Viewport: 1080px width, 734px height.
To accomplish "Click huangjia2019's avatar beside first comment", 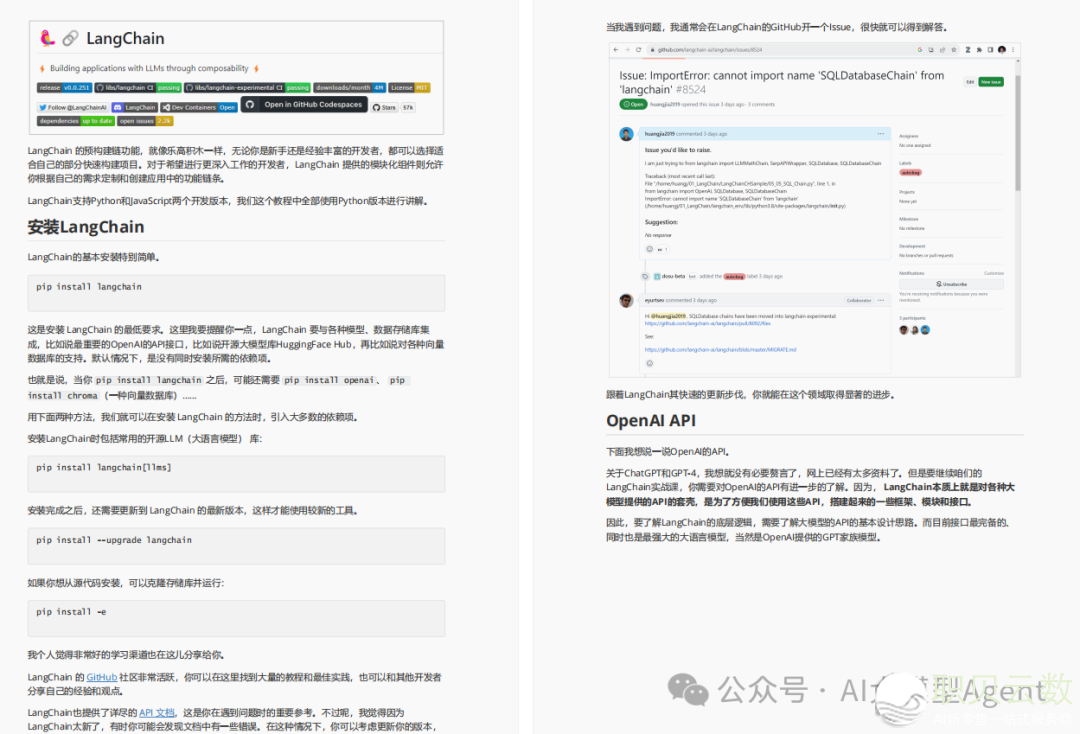I will pos(626,134).
